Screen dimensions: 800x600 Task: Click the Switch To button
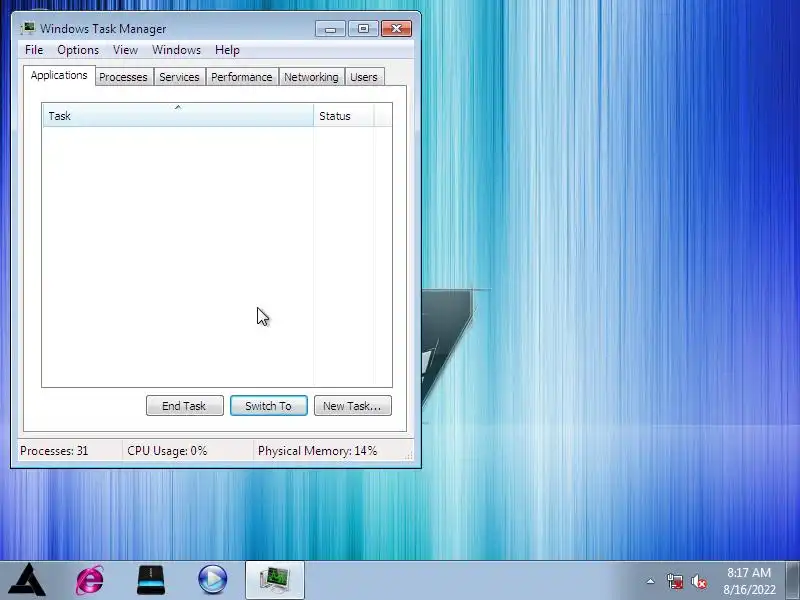tap(269, 406)
